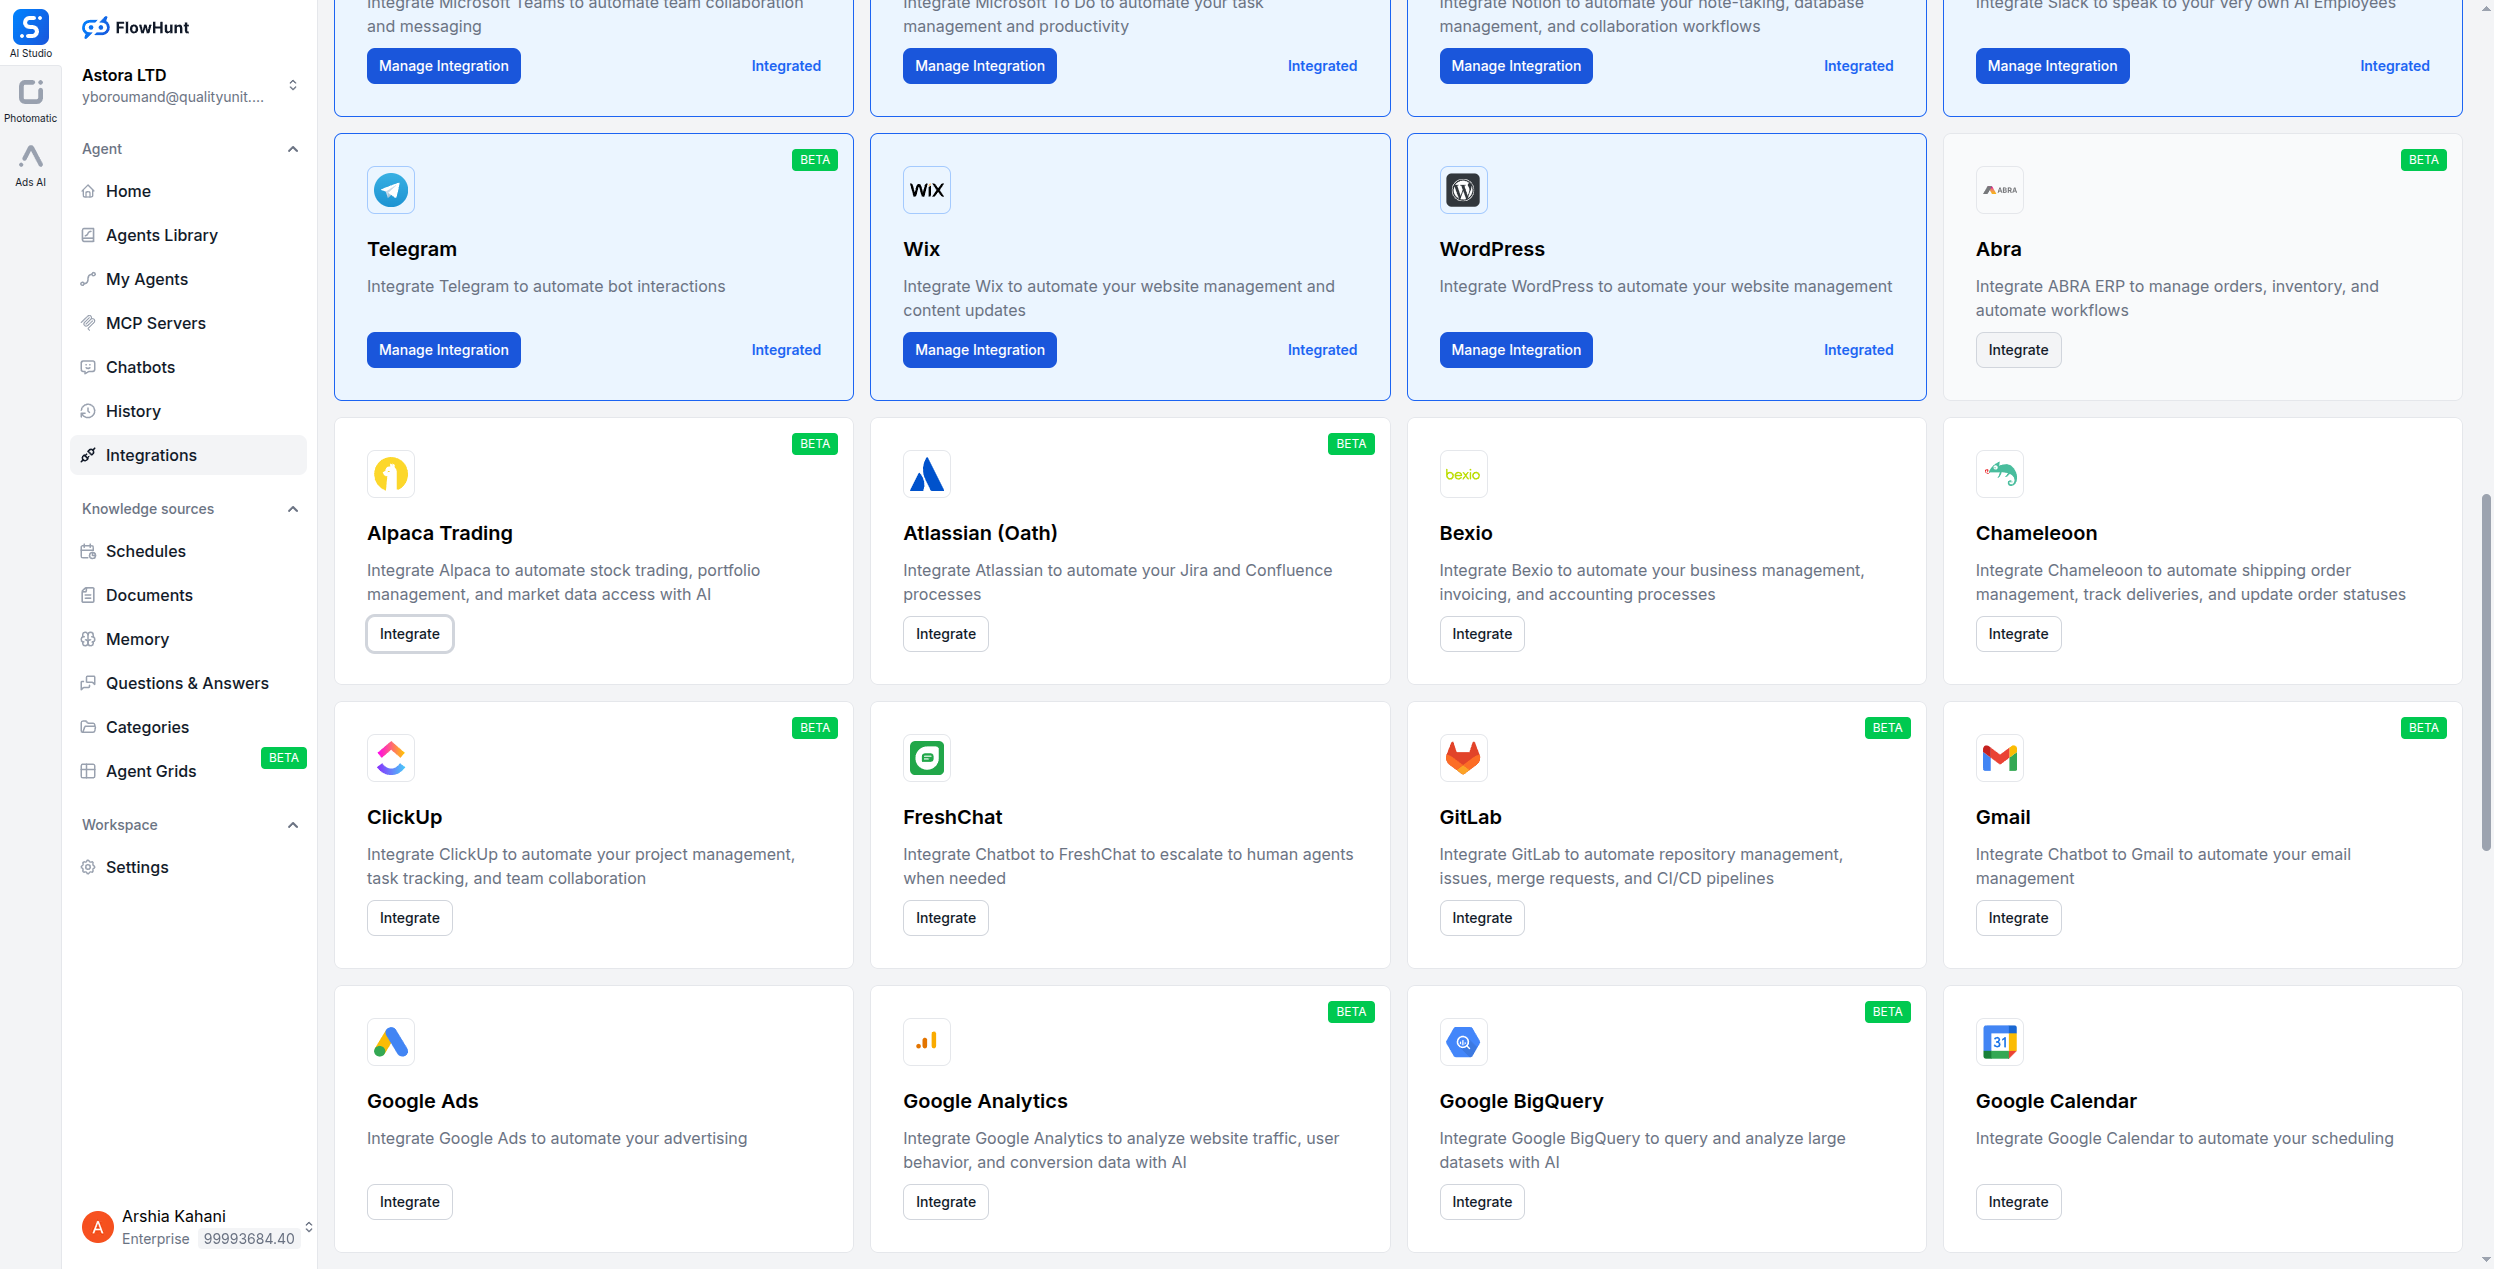
Task: Select the WordPress integration icon
Action: pos(1462,189)
